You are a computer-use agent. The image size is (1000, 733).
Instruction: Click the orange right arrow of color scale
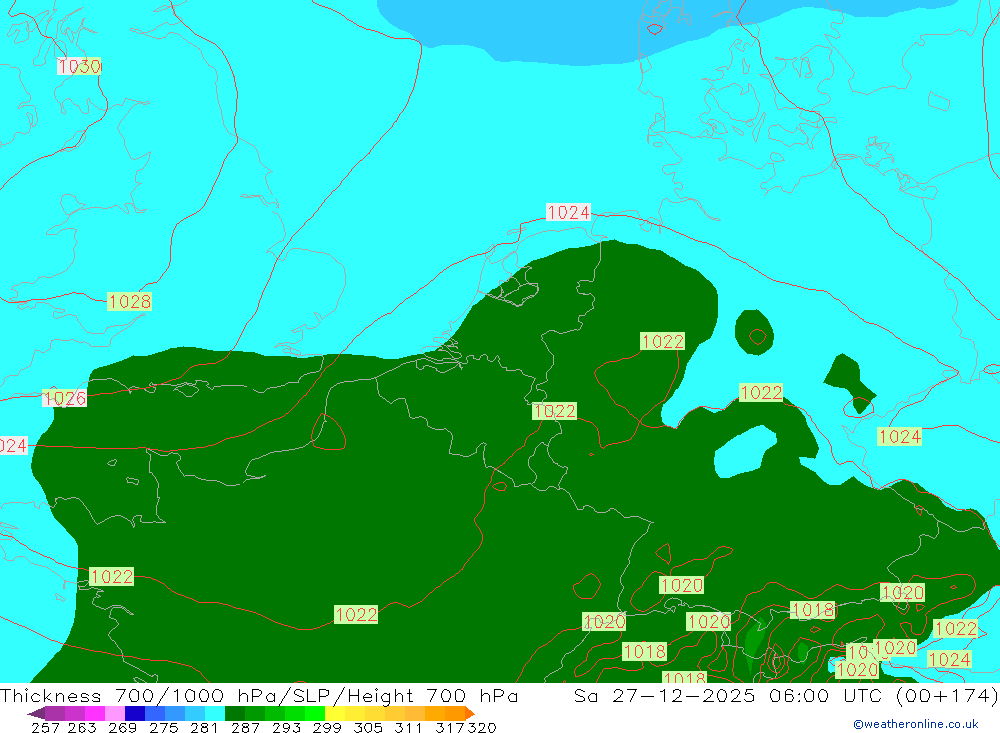[x=469, y=713]
